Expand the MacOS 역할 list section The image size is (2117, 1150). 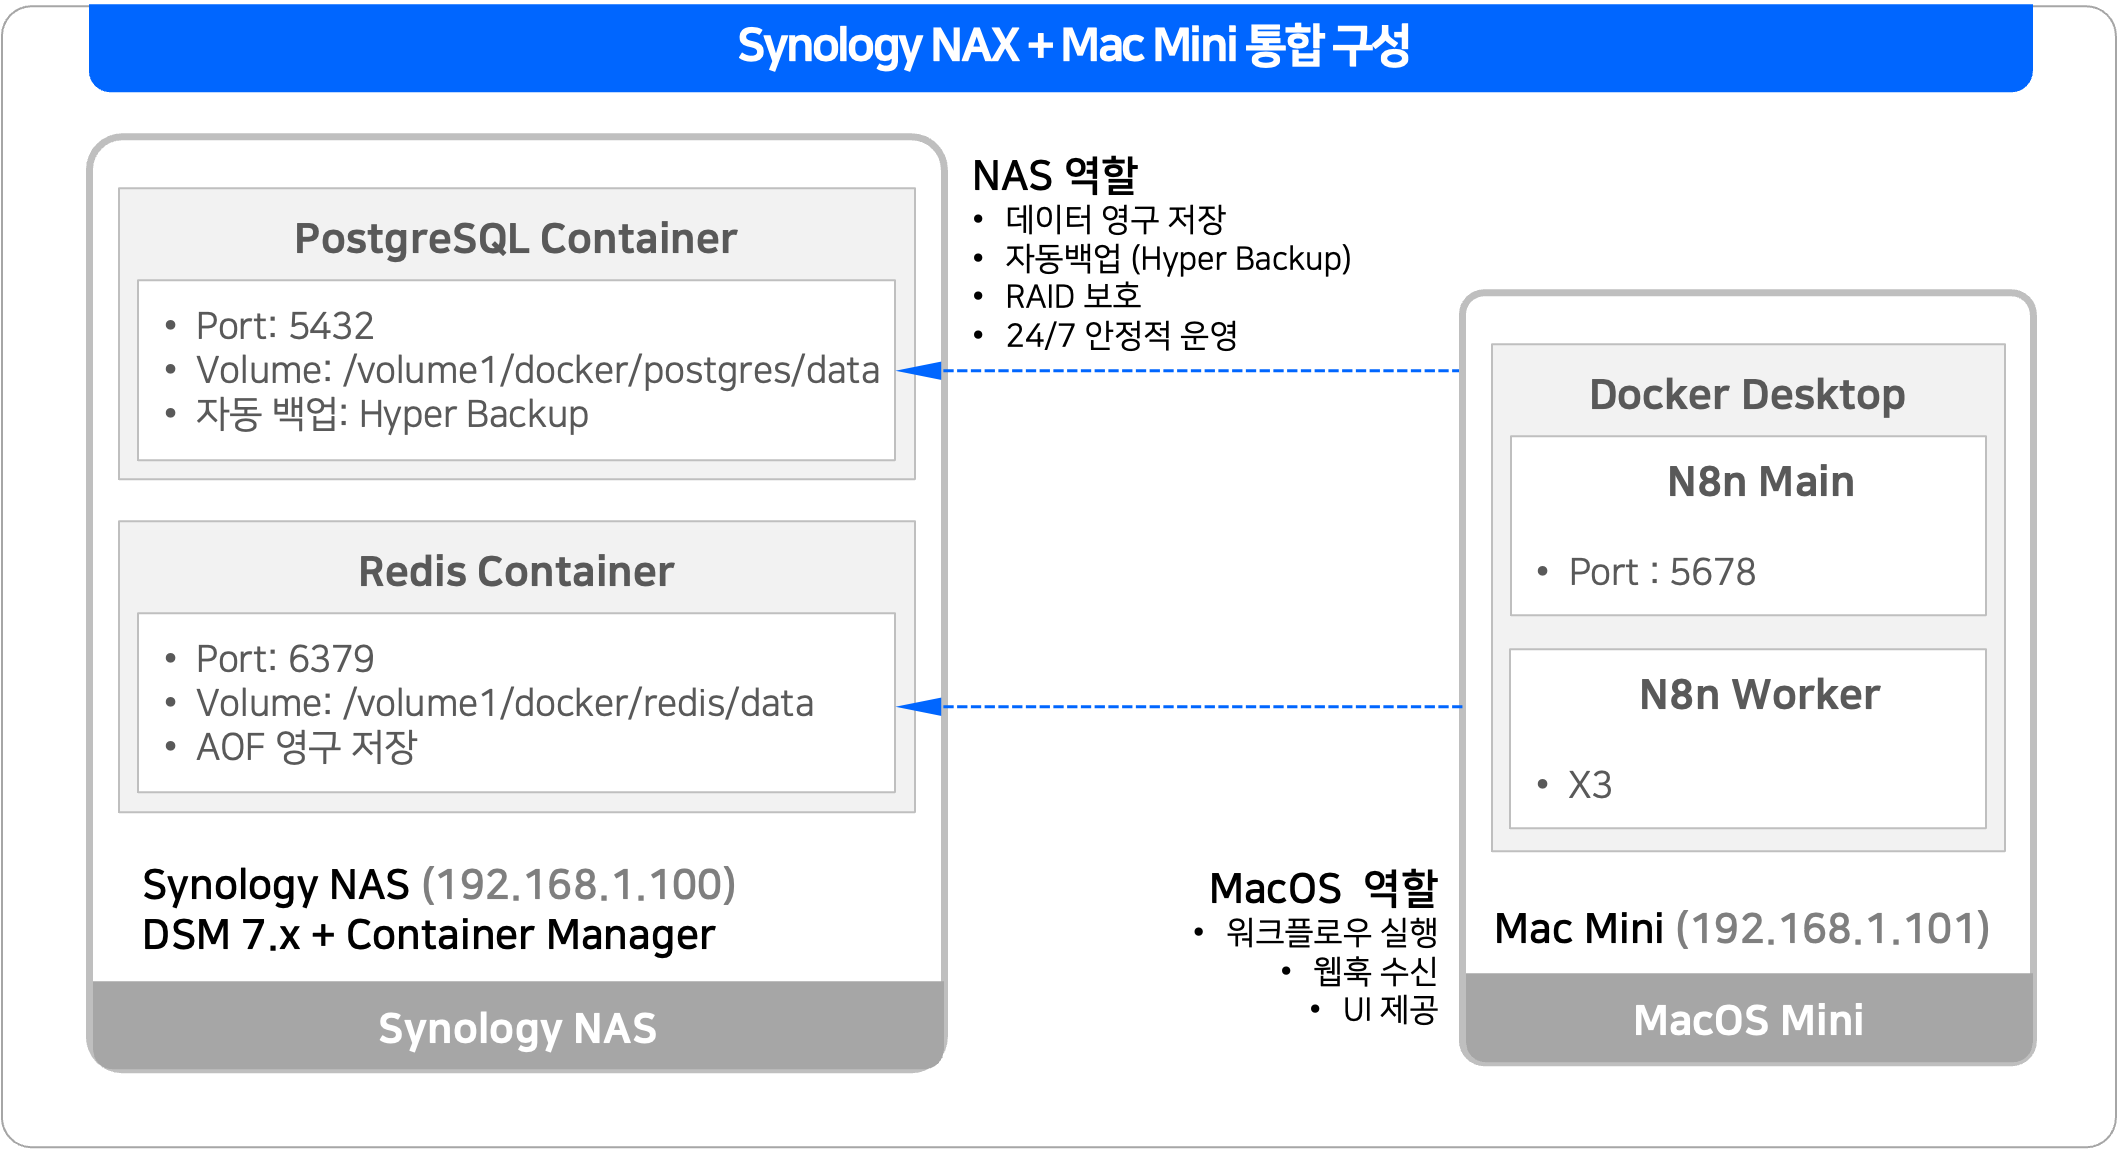(1324, 886)
